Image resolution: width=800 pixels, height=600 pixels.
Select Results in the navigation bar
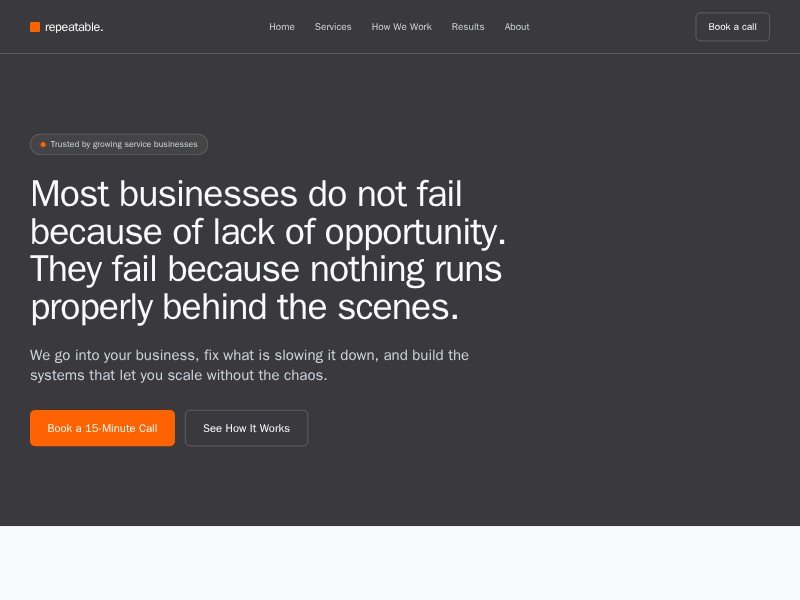click(468, 27)
